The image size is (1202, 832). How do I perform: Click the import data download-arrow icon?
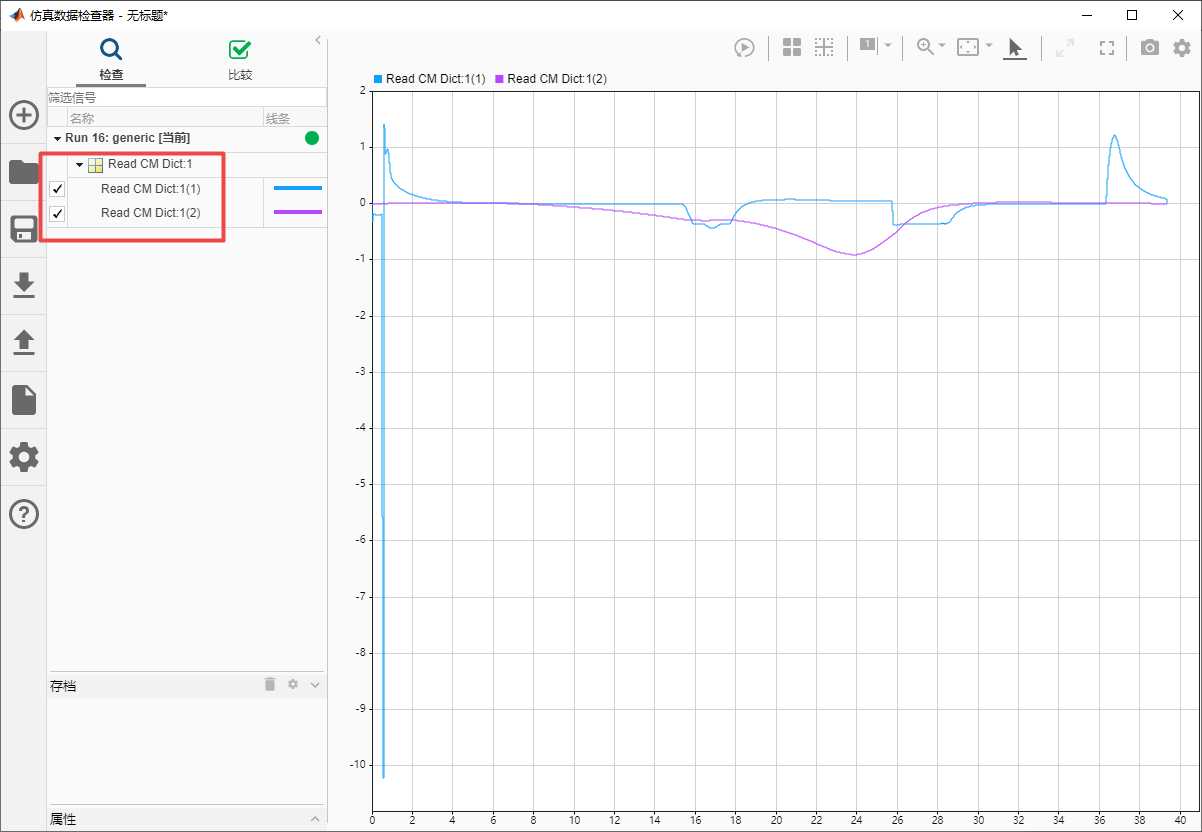(x=24, y=286)
